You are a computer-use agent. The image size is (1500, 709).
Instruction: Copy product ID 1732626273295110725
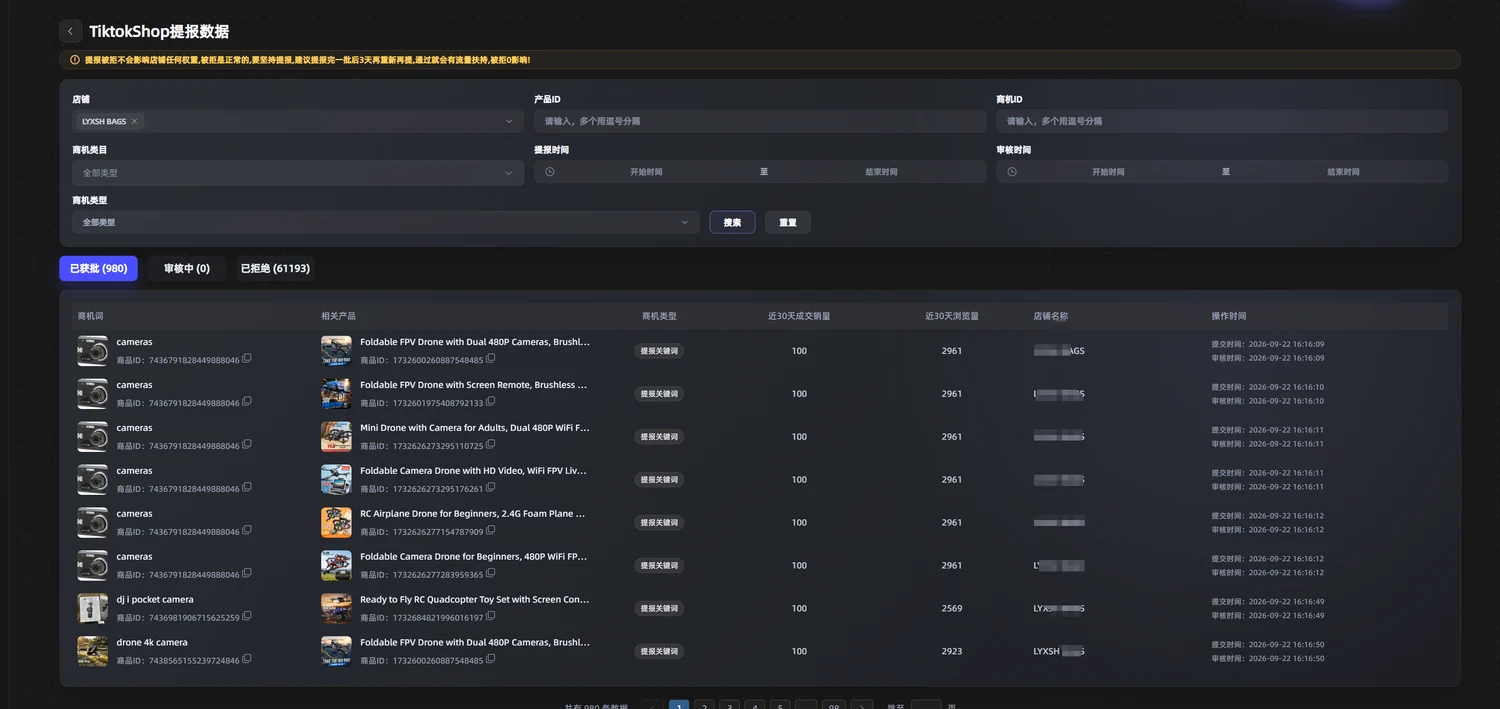[490, 445]
